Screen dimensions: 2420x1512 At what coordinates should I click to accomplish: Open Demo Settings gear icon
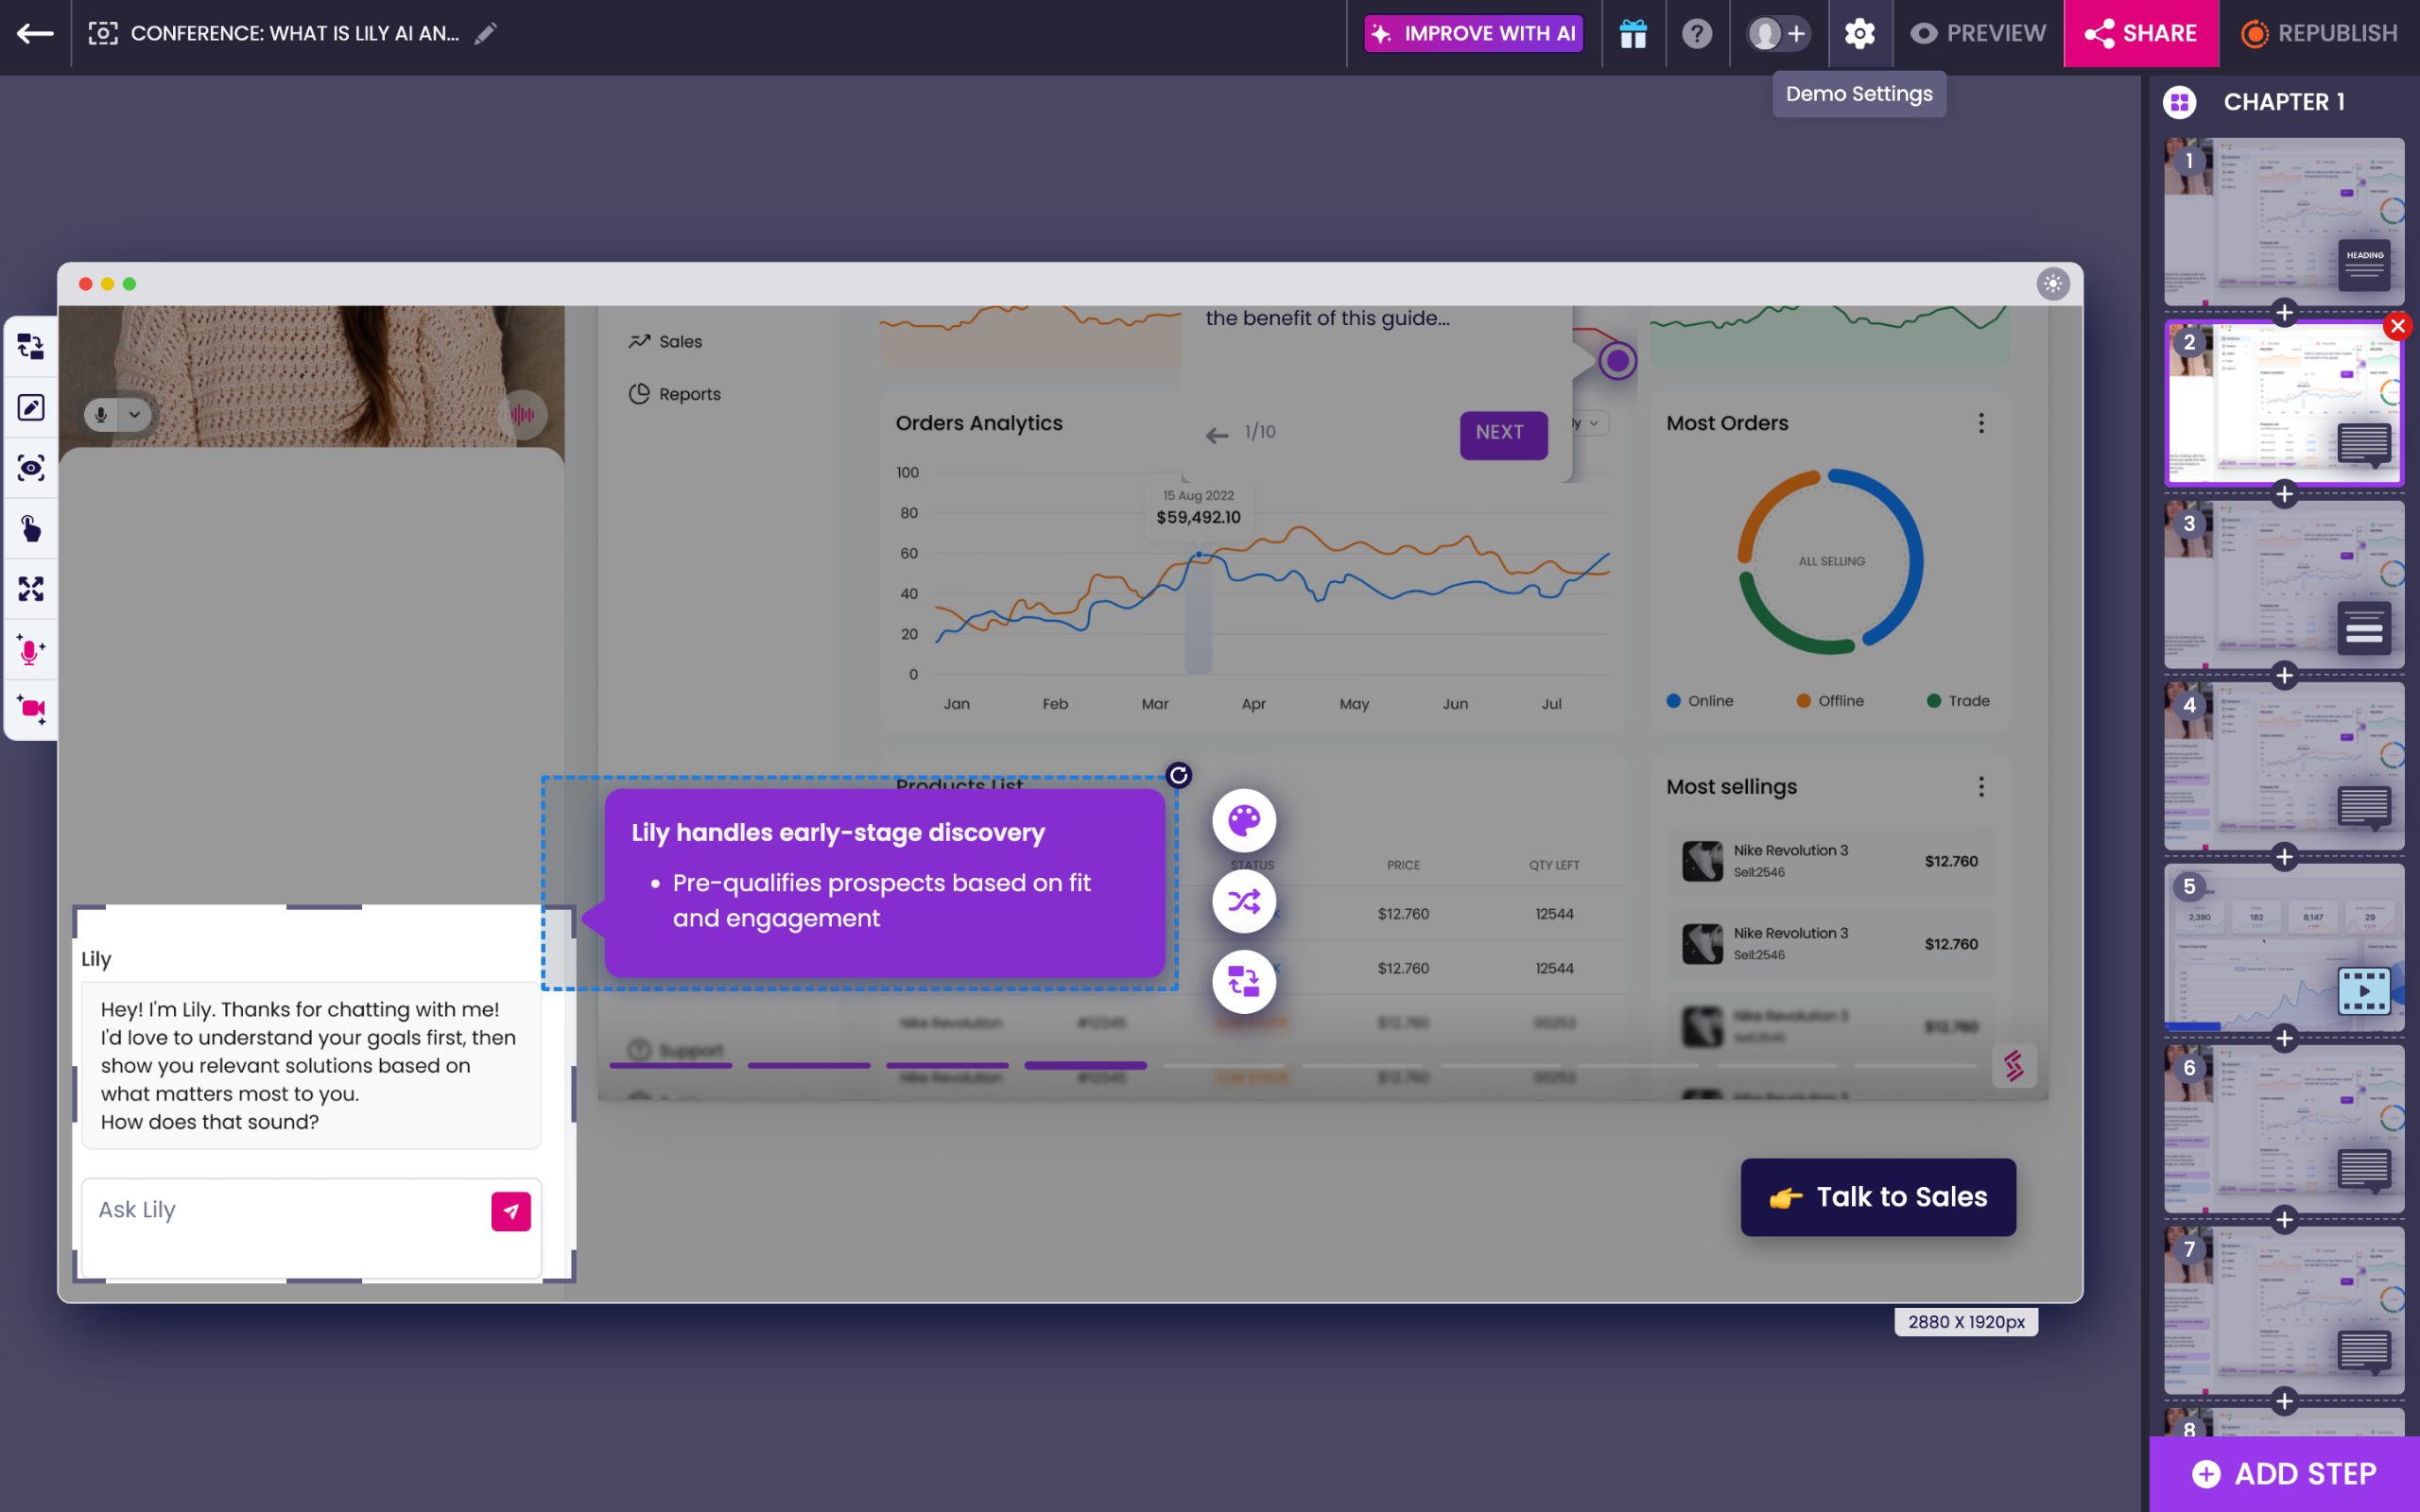click(x=1859, y=34)
